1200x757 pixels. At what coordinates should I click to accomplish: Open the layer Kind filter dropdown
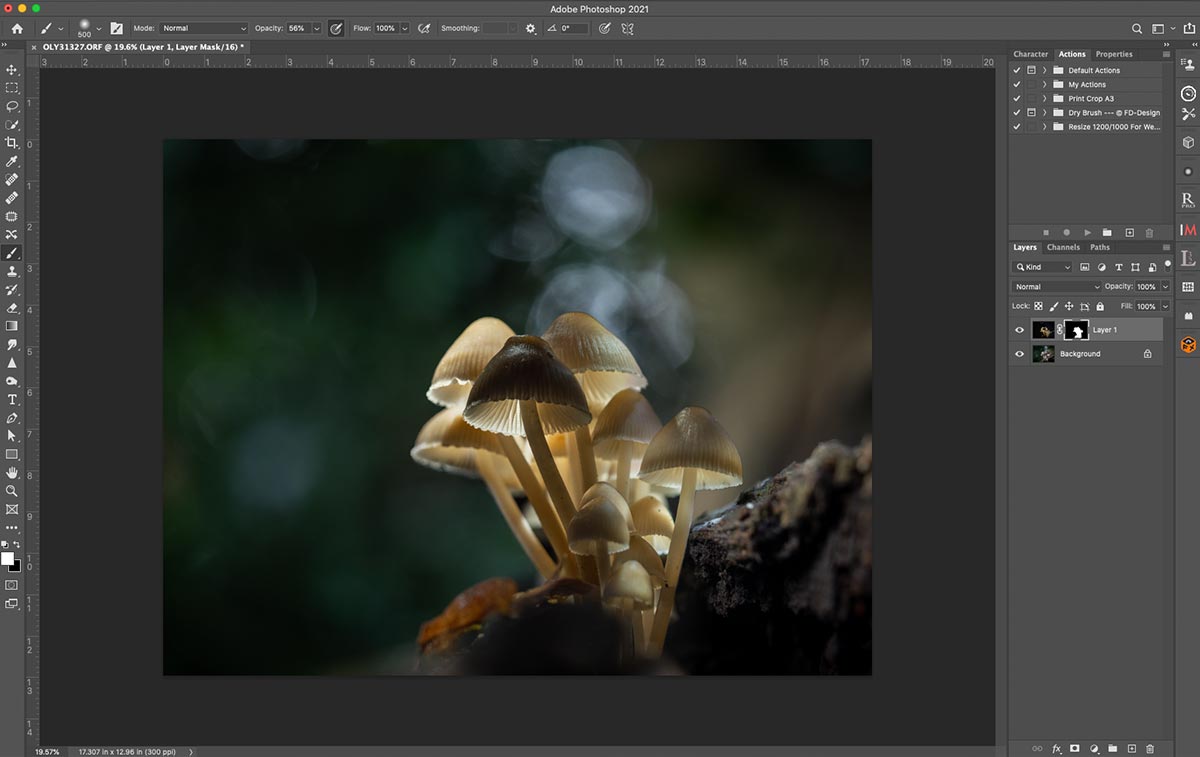point(1043,267)
